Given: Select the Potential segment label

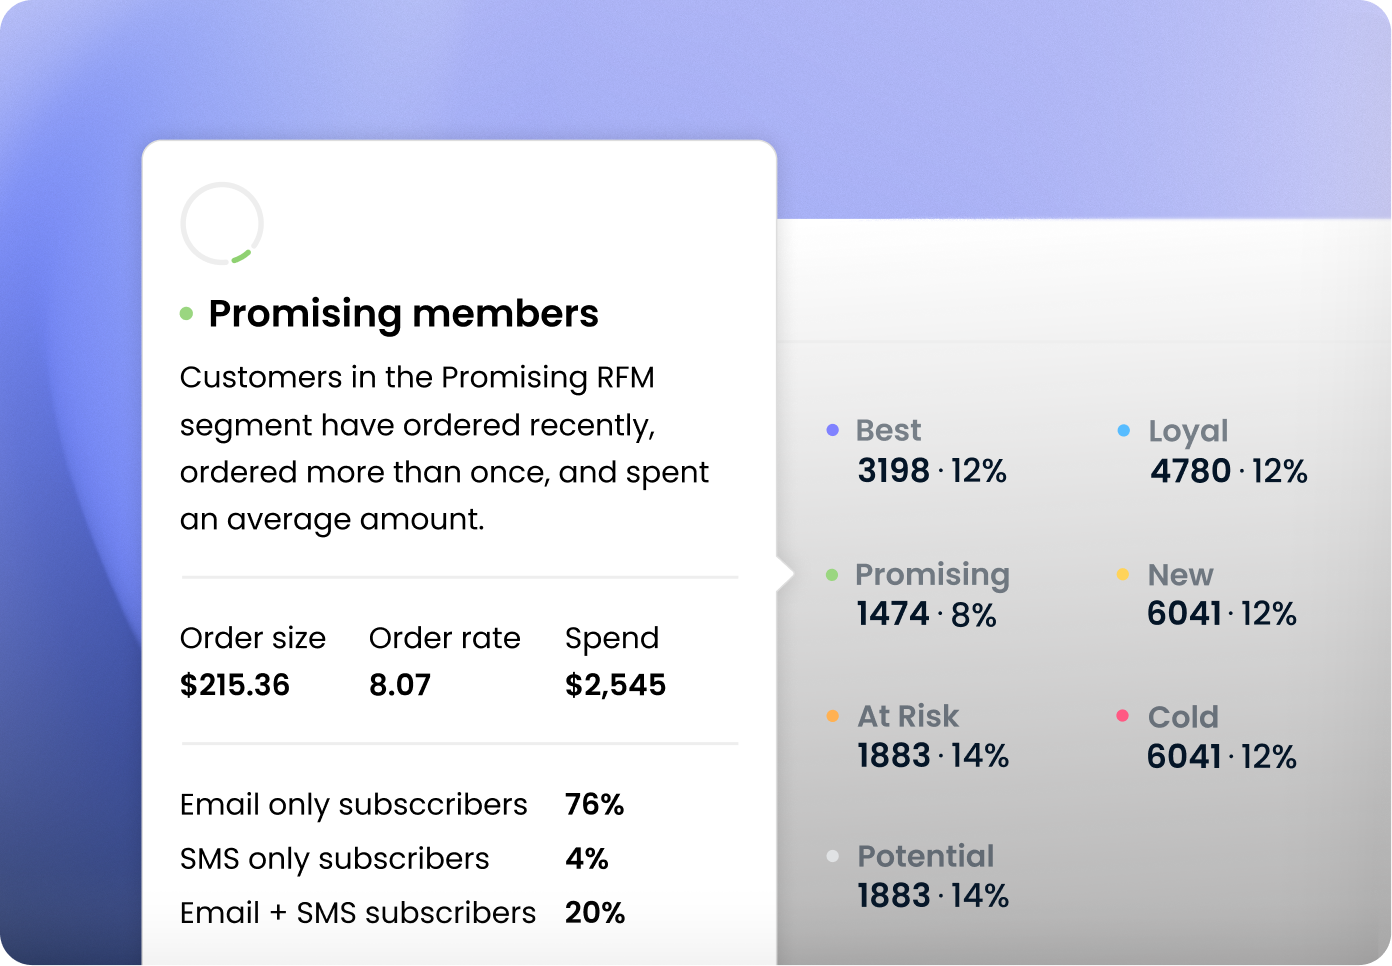Looking at the screenshot, I should tap(926, 856).
